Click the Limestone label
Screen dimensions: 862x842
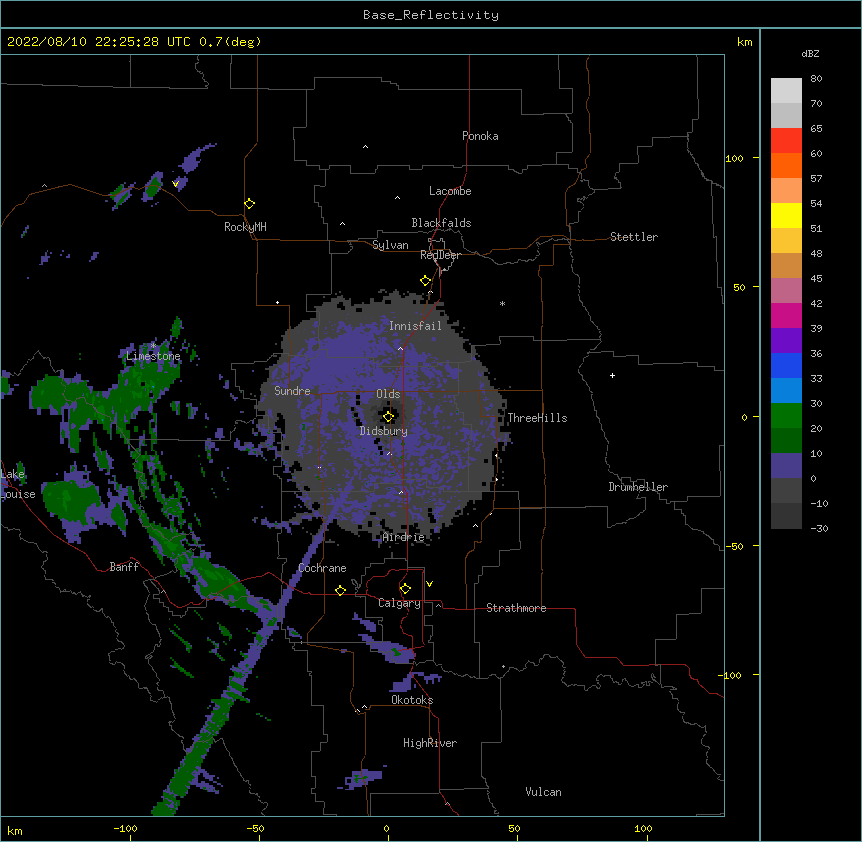pos(153,356)
